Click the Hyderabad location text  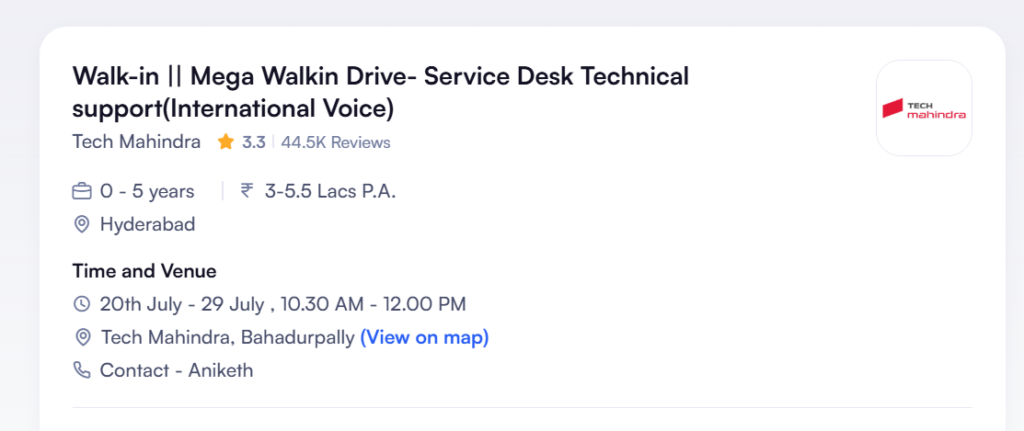tap(148, 225)
